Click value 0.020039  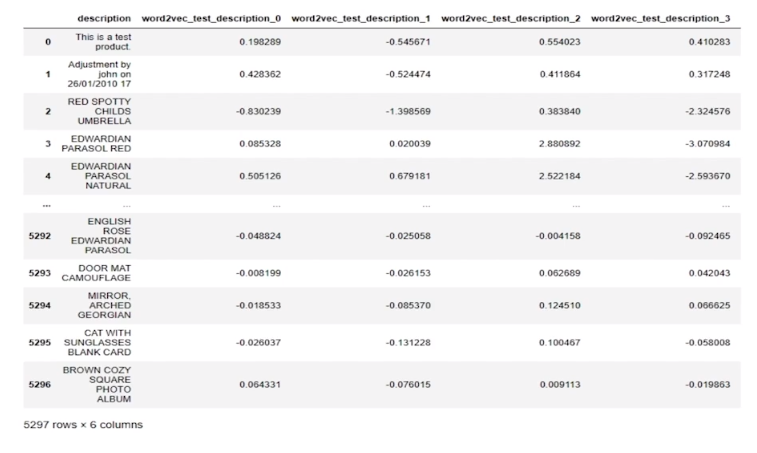(410, 144)
